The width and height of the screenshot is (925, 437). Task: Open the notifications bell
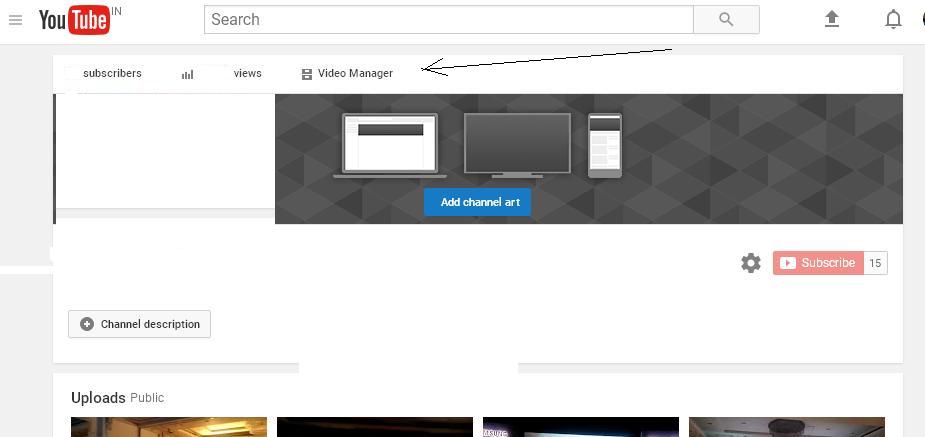point(893,19)
